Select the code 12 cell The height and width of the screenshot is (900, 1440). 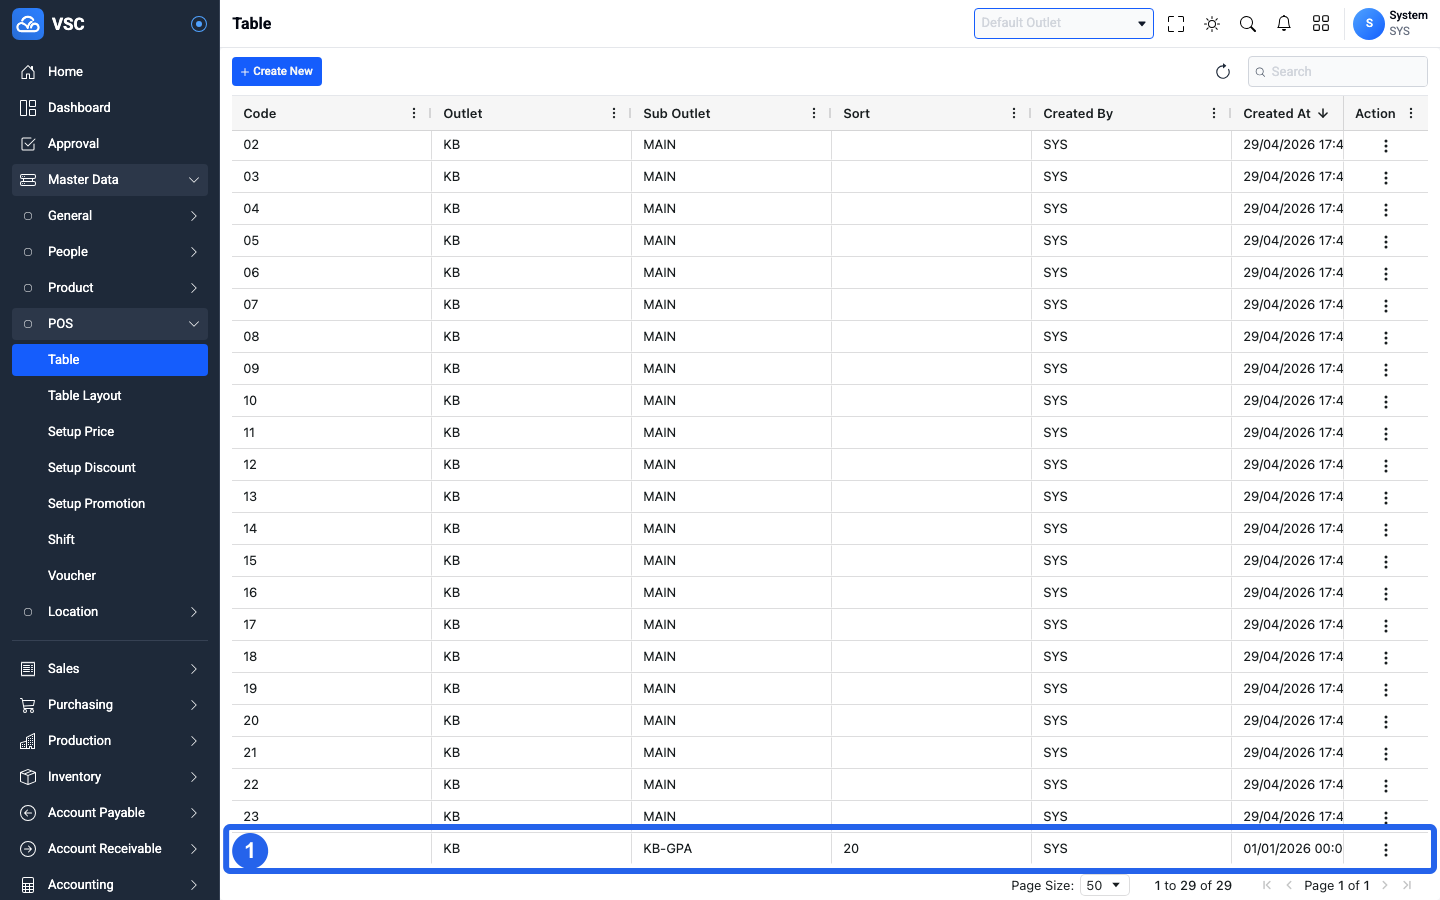pos(332,465)
